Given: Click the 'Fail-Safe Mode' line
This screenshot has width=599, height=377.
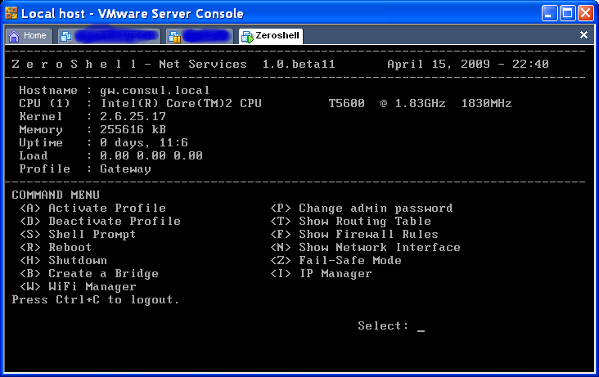Looking at the screenshot, I should tap(336, 261).
